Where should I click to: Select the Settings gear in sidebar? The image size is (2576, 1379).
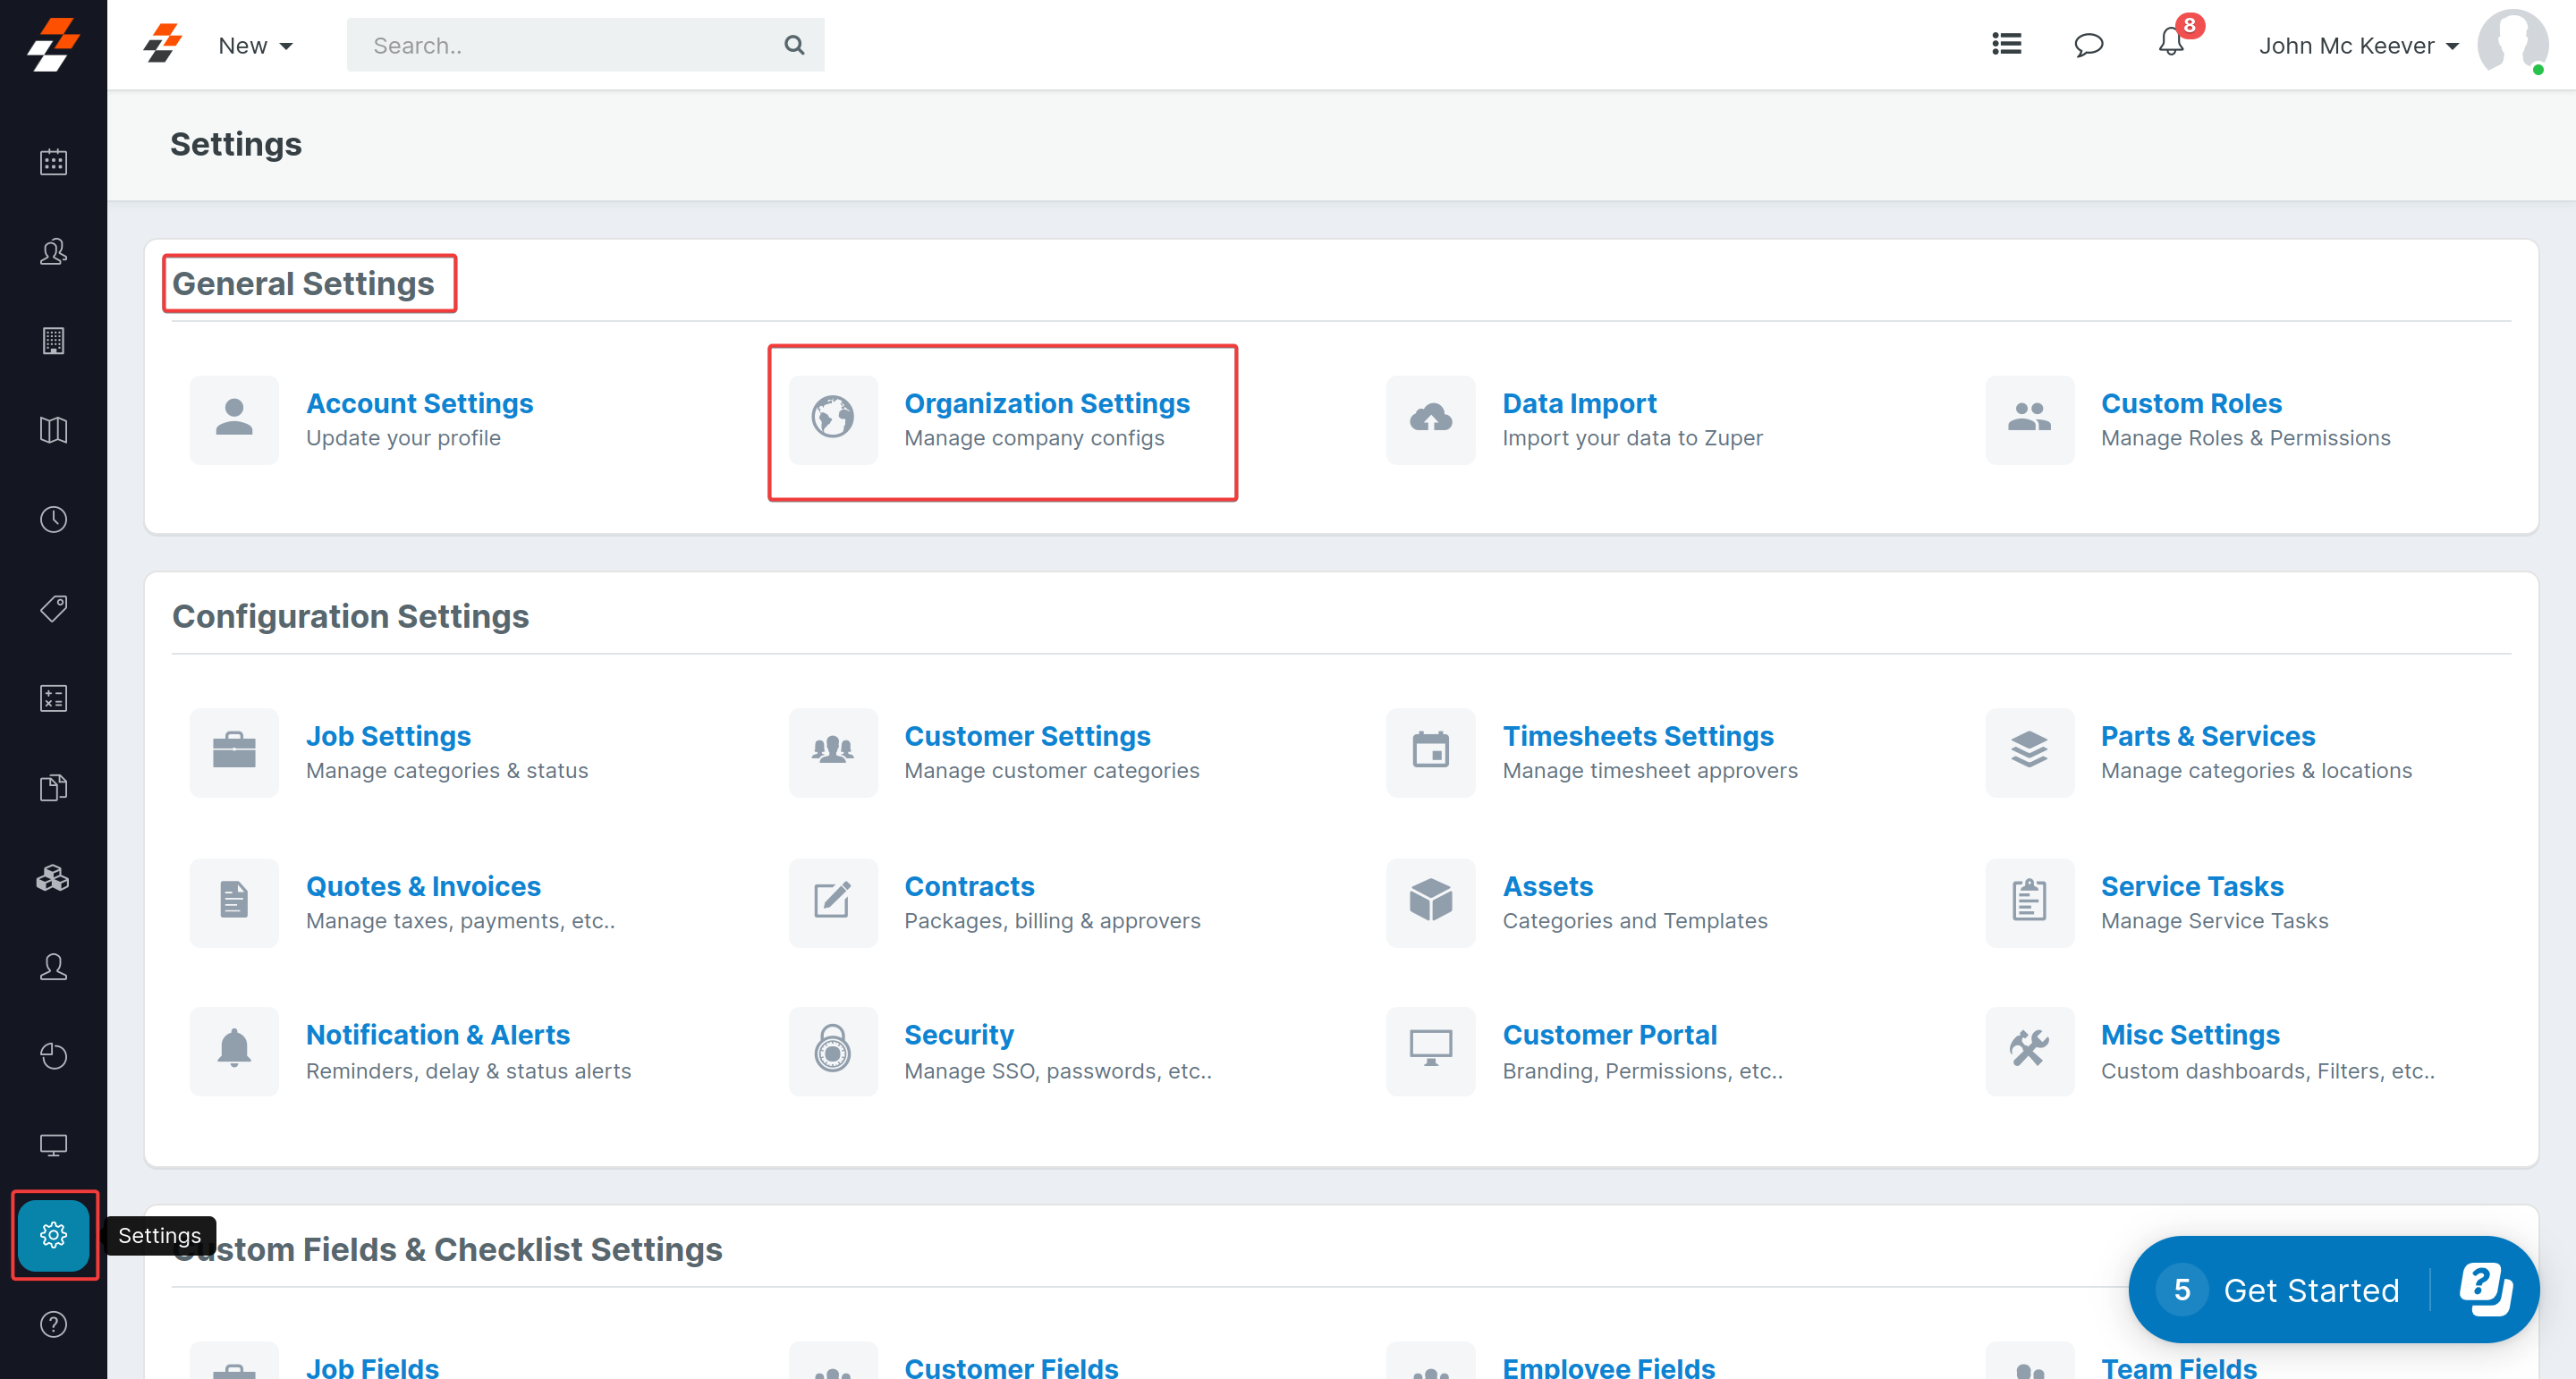pyautogui.click(x=53, y=1234)
